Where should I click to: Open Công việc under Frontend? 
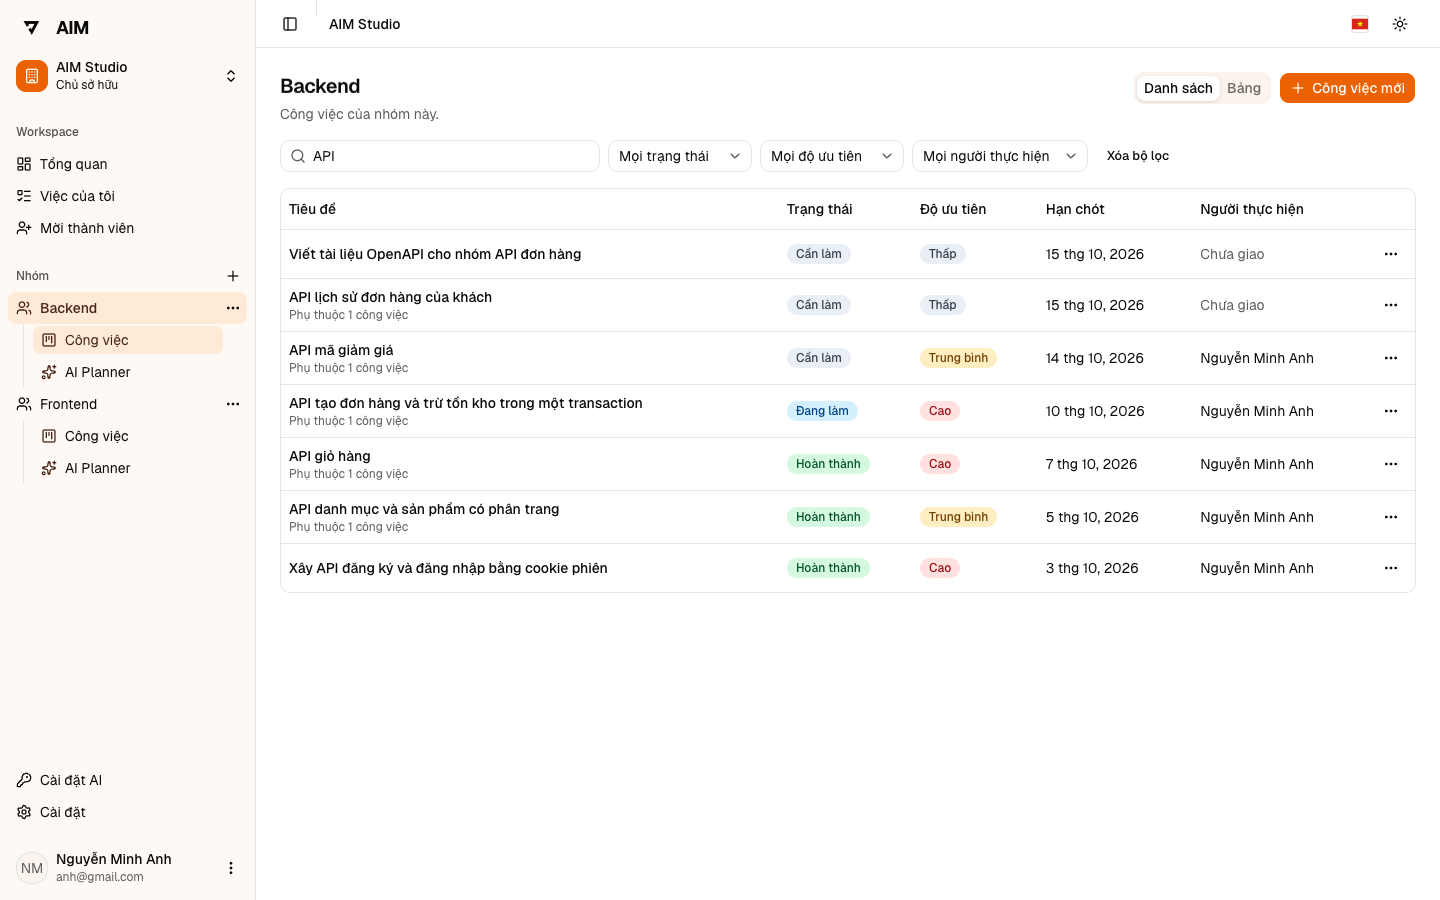128,436
